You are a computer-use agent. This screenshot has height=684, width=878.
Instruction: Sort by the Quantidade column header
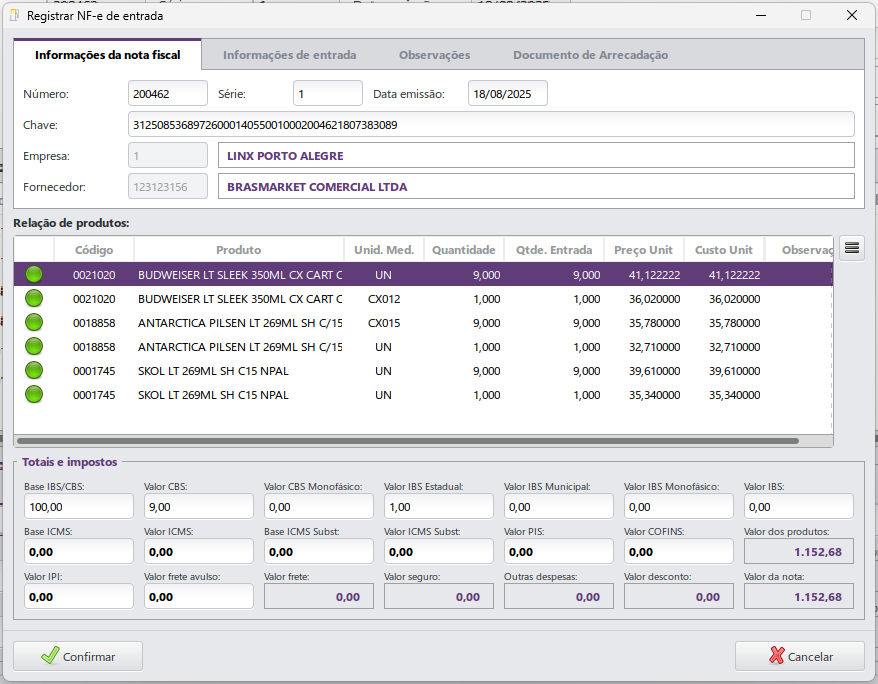pyautogui.click(x=463, y=250)
